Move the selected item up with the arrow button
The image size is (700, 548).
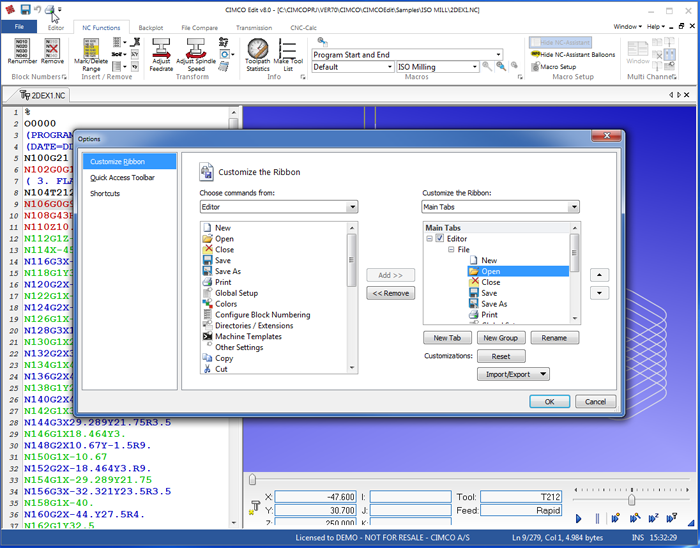599,275
